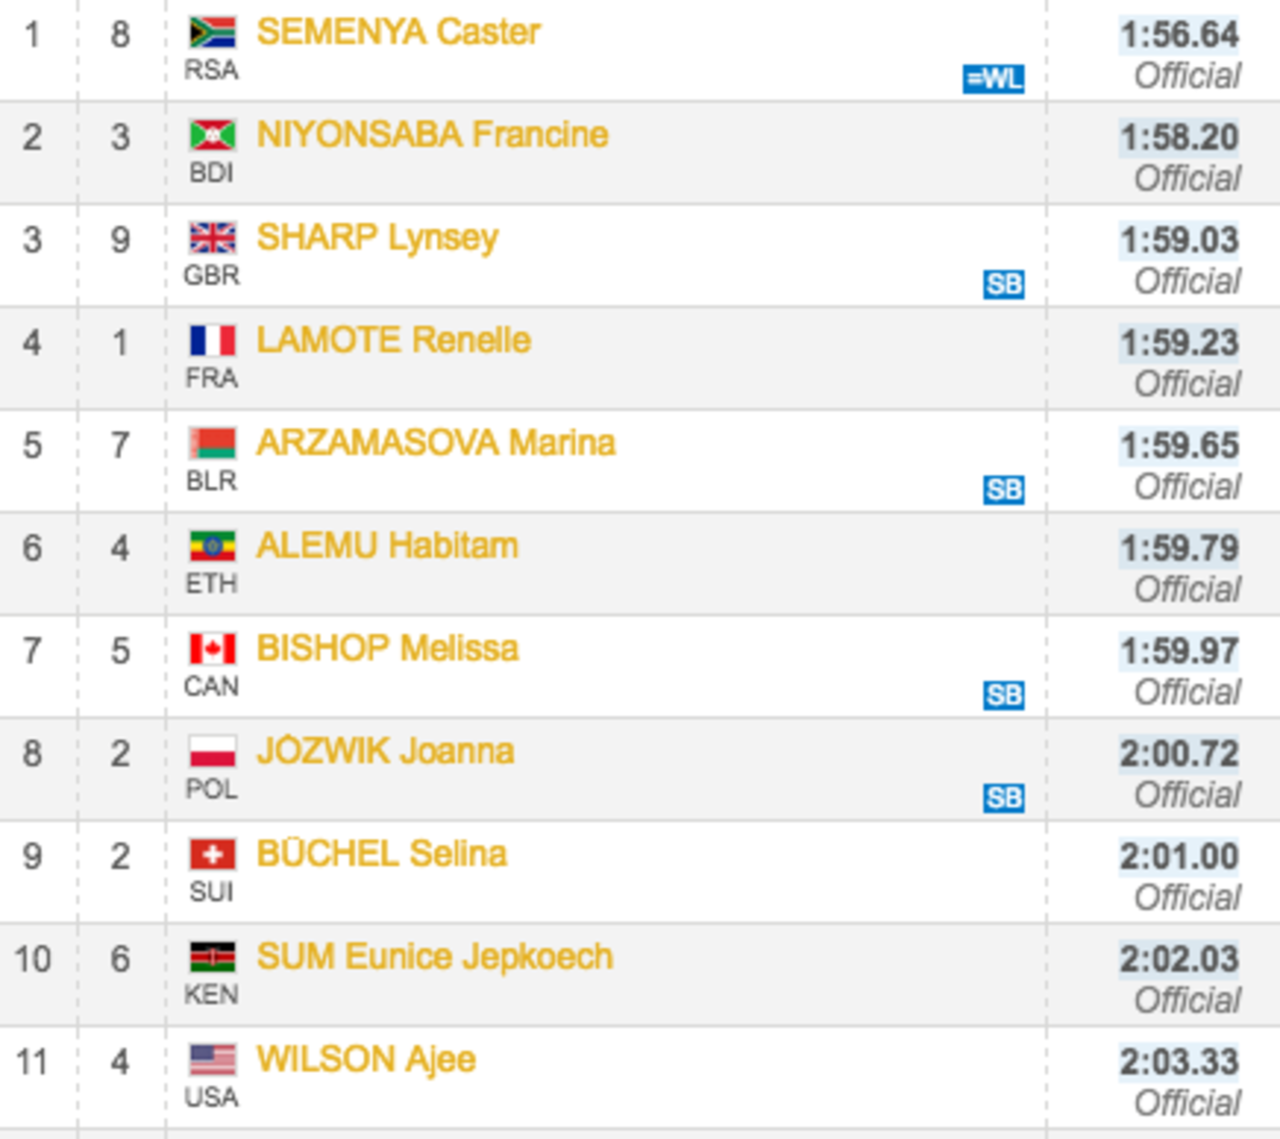Screen dimensions: 1280x1139
Task: Click the SB badge on Arzamasova's row
Action: [1004, 490]
